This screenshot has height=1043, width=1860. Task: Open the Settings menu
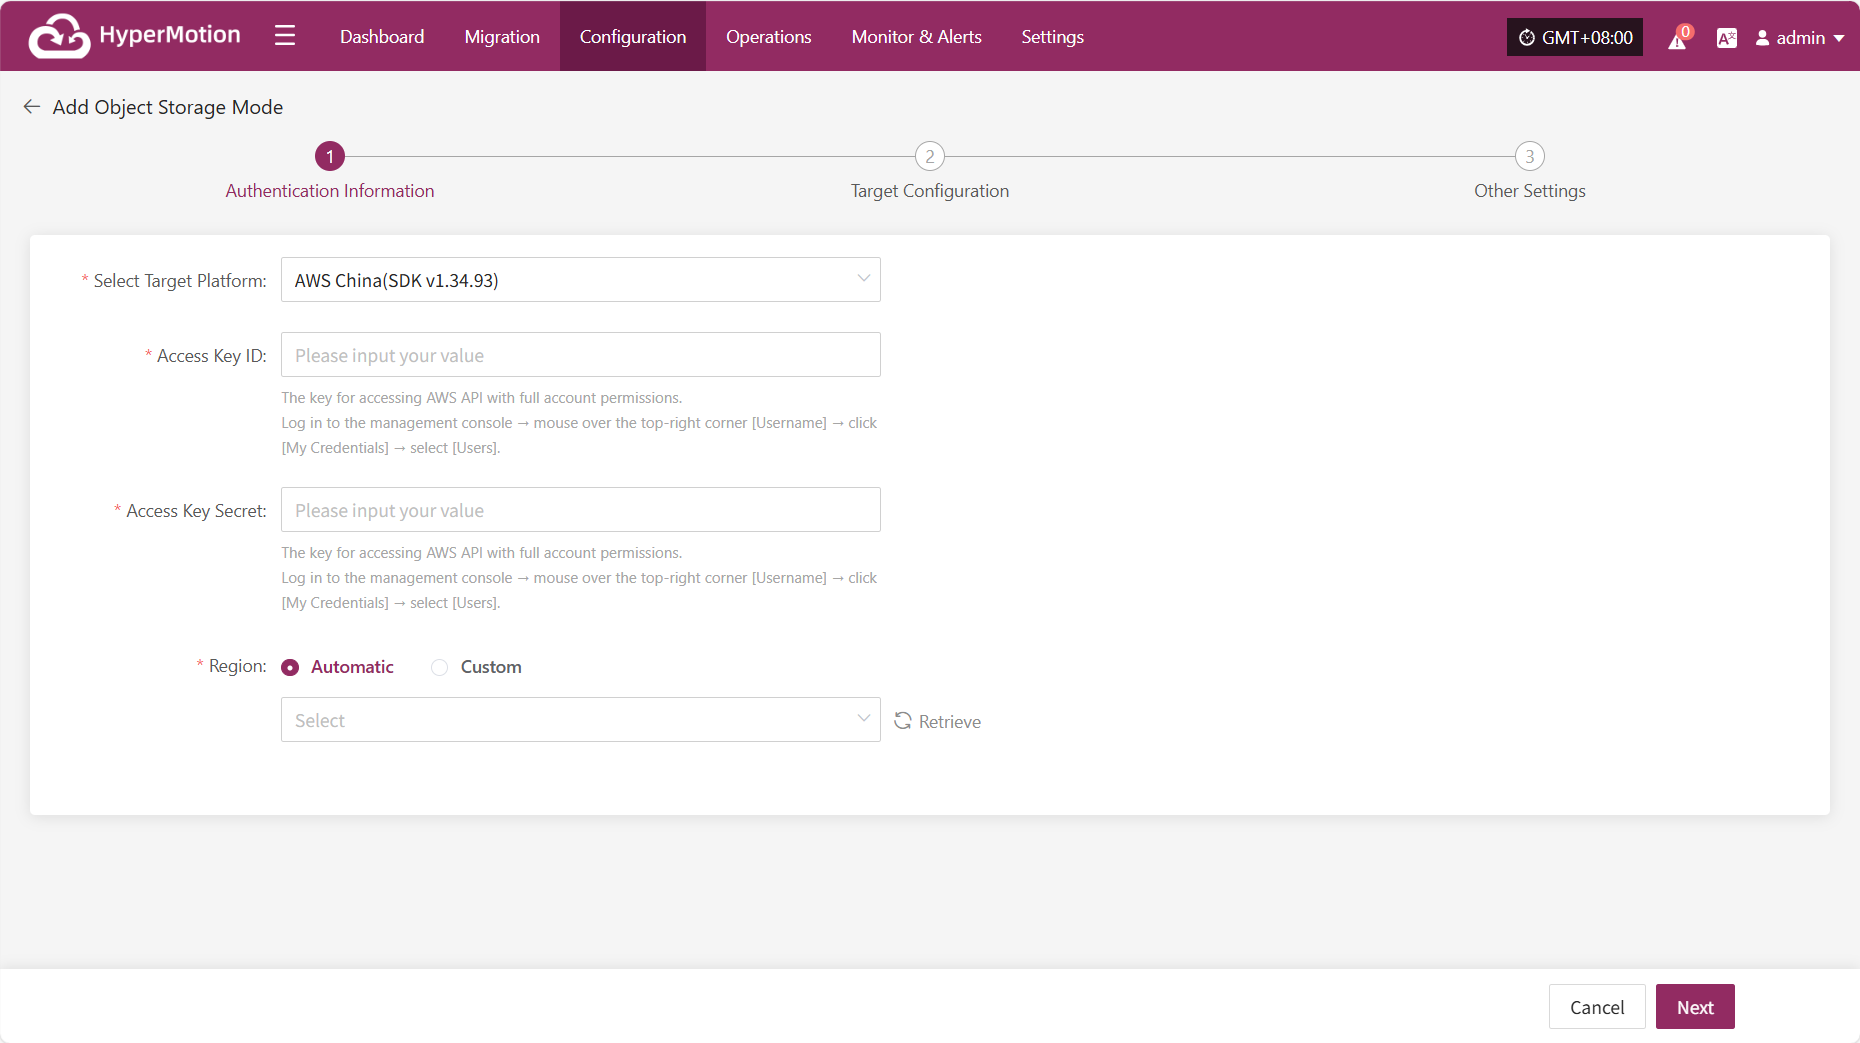click(x=1053, y=36)
